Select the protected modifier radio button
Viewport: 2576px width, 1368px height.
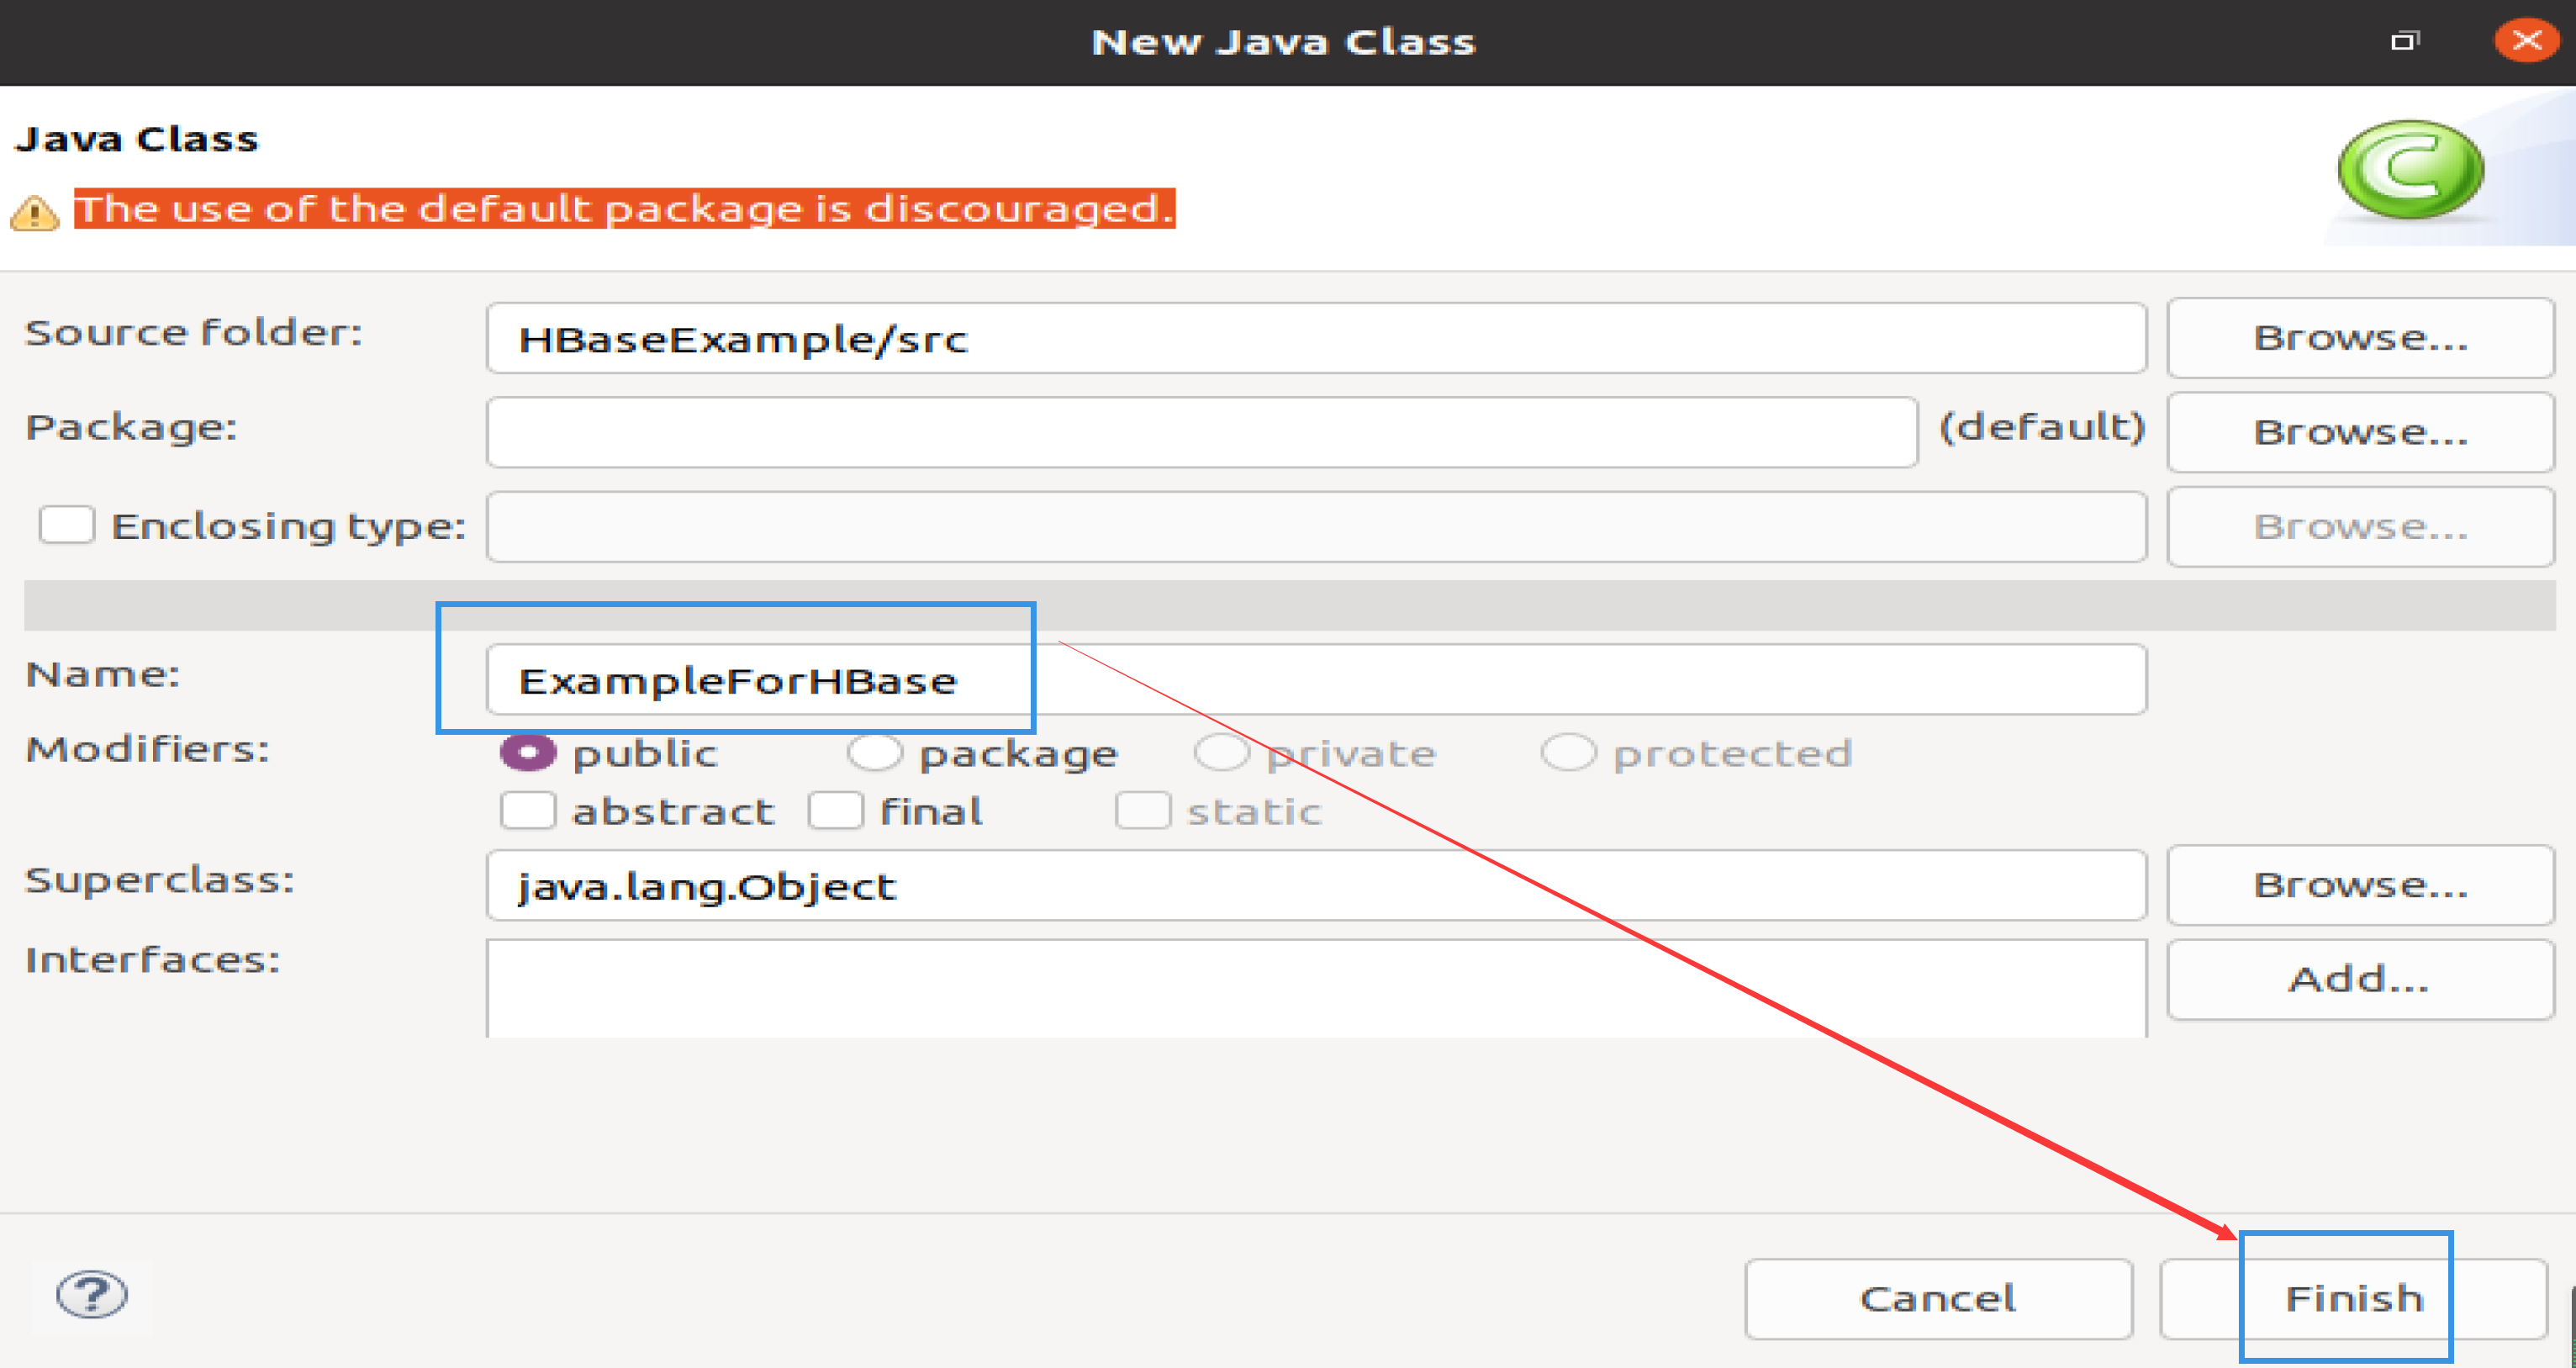[x=1567, y=753]
